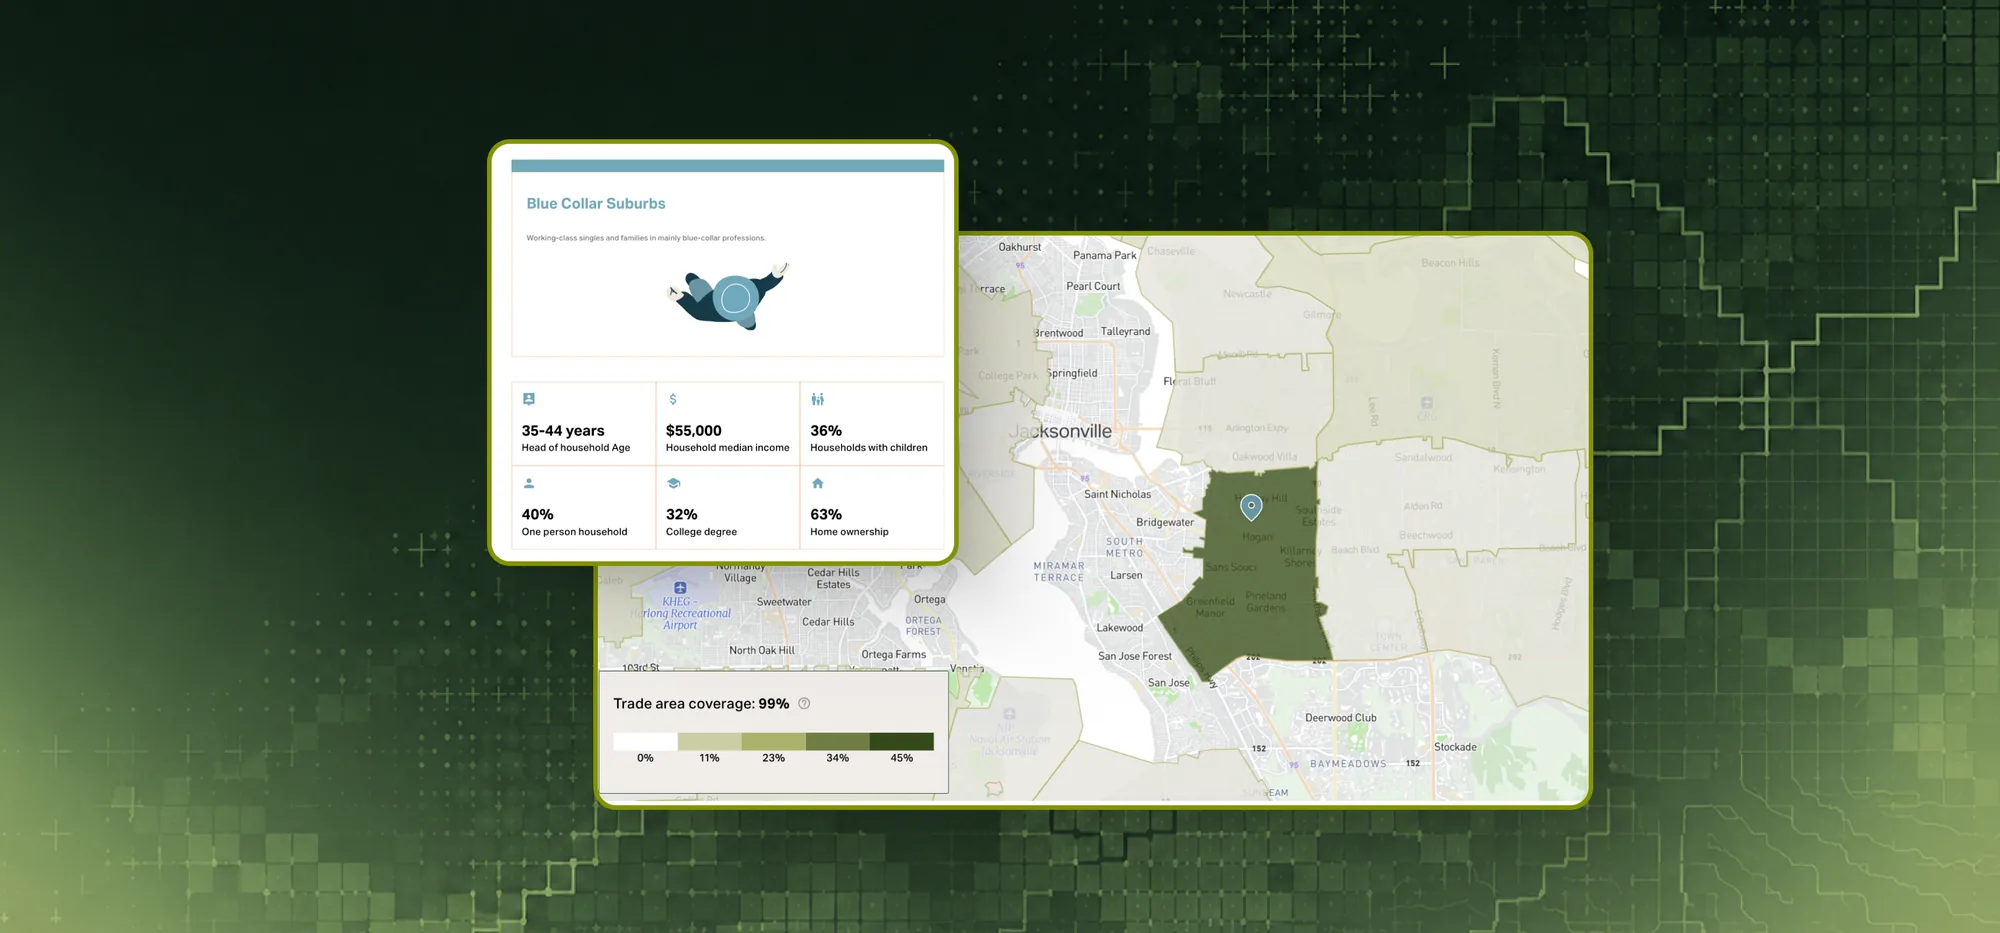Click the Talleyrand map label
The height and width of the screenshot is (933, 2000).
pyautogui.click(x=1126, y=331)
